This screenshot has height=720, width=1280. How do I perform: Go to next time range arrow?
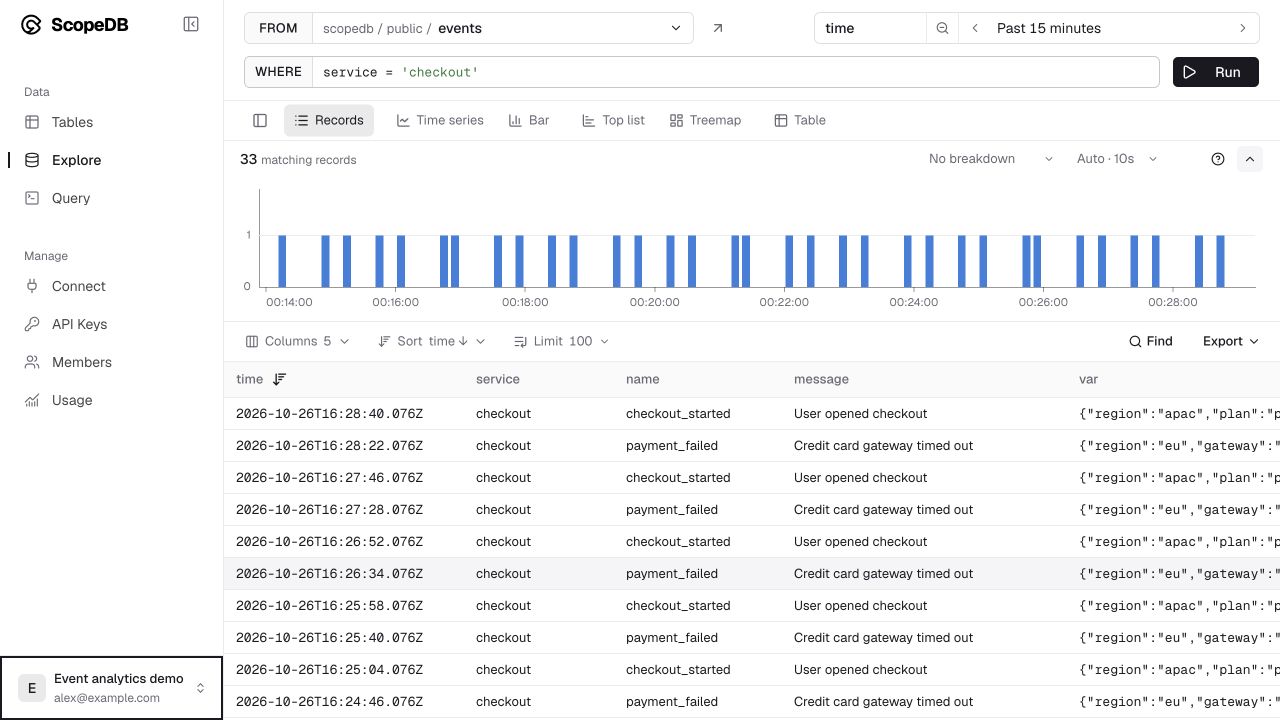[1243, 28]
